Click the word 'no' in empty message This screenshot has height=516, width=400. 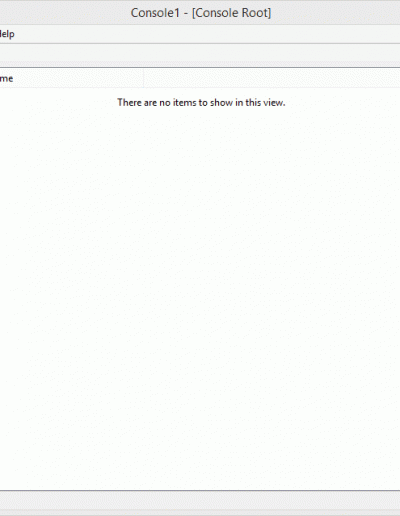point(165,103)
